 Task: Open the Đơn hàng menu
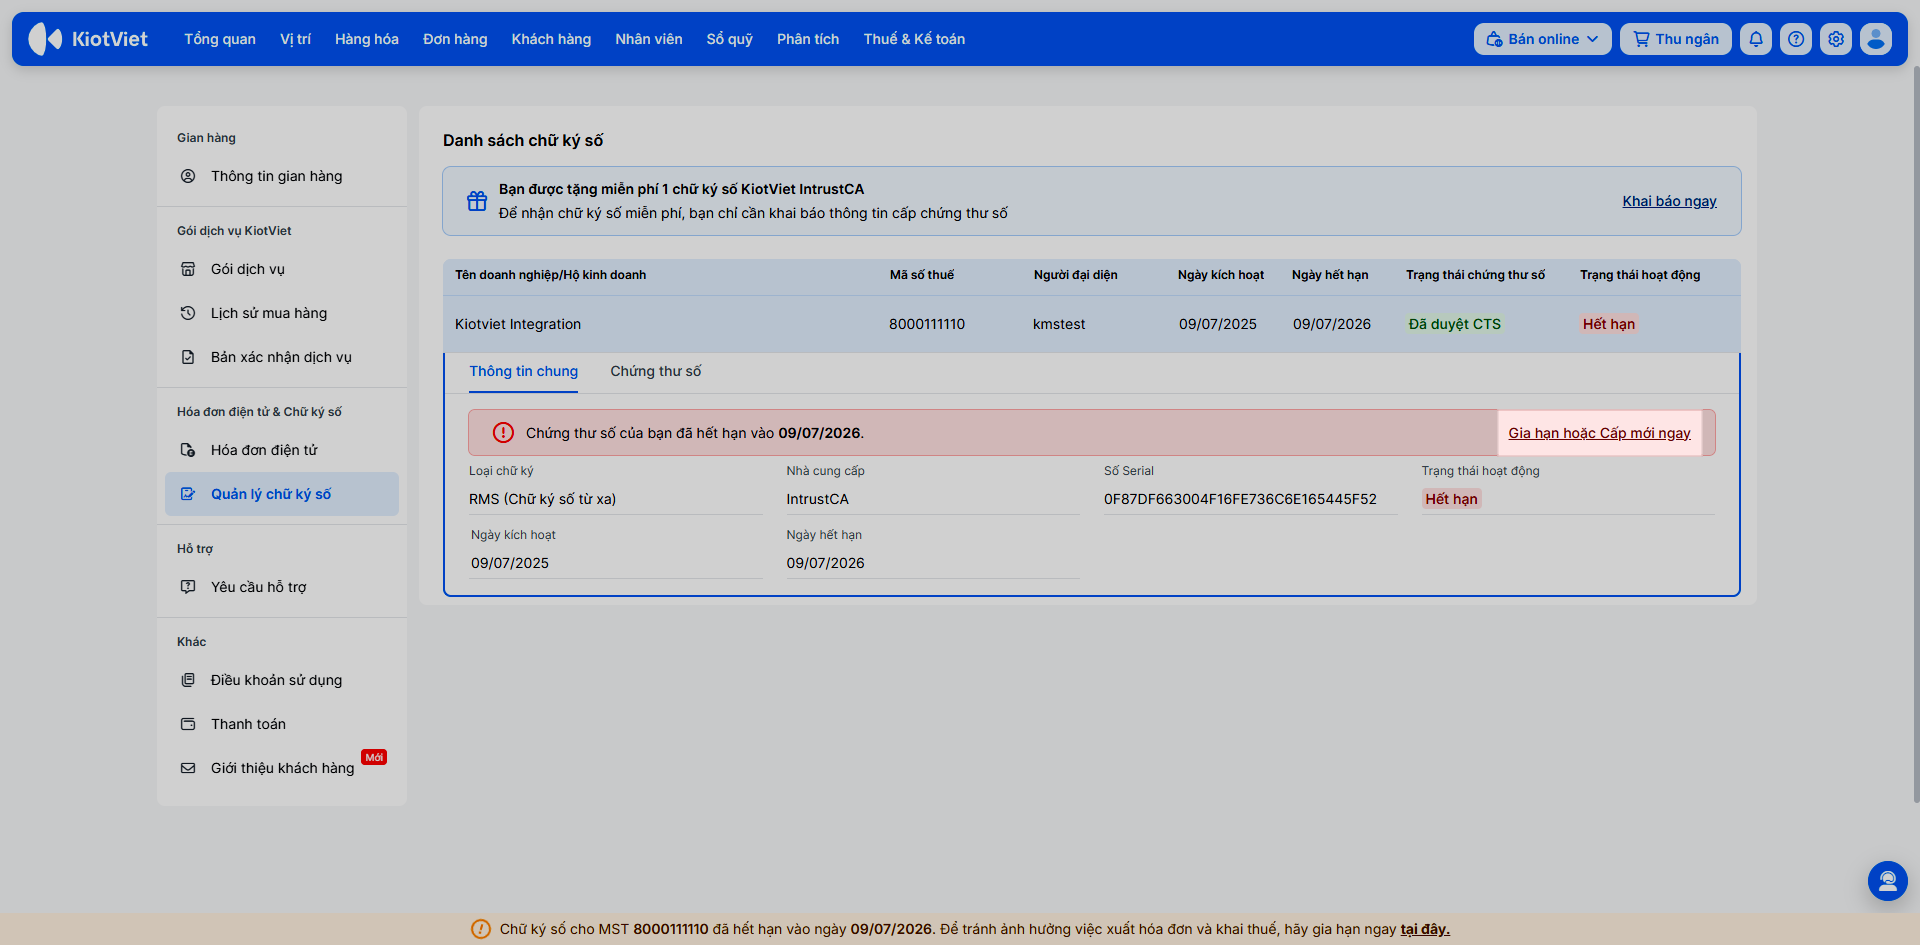click(x=455, y=39)
